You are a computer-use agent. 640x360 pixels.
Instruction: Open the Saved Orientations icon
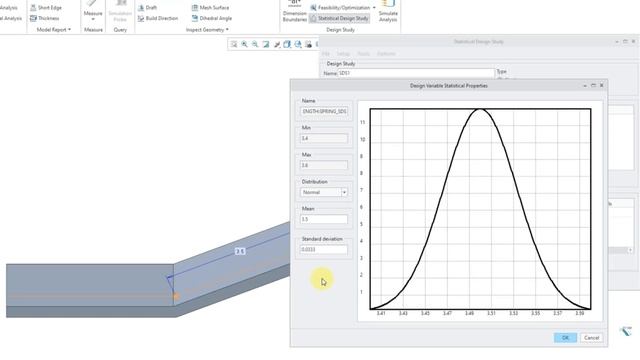pos(298,44)
